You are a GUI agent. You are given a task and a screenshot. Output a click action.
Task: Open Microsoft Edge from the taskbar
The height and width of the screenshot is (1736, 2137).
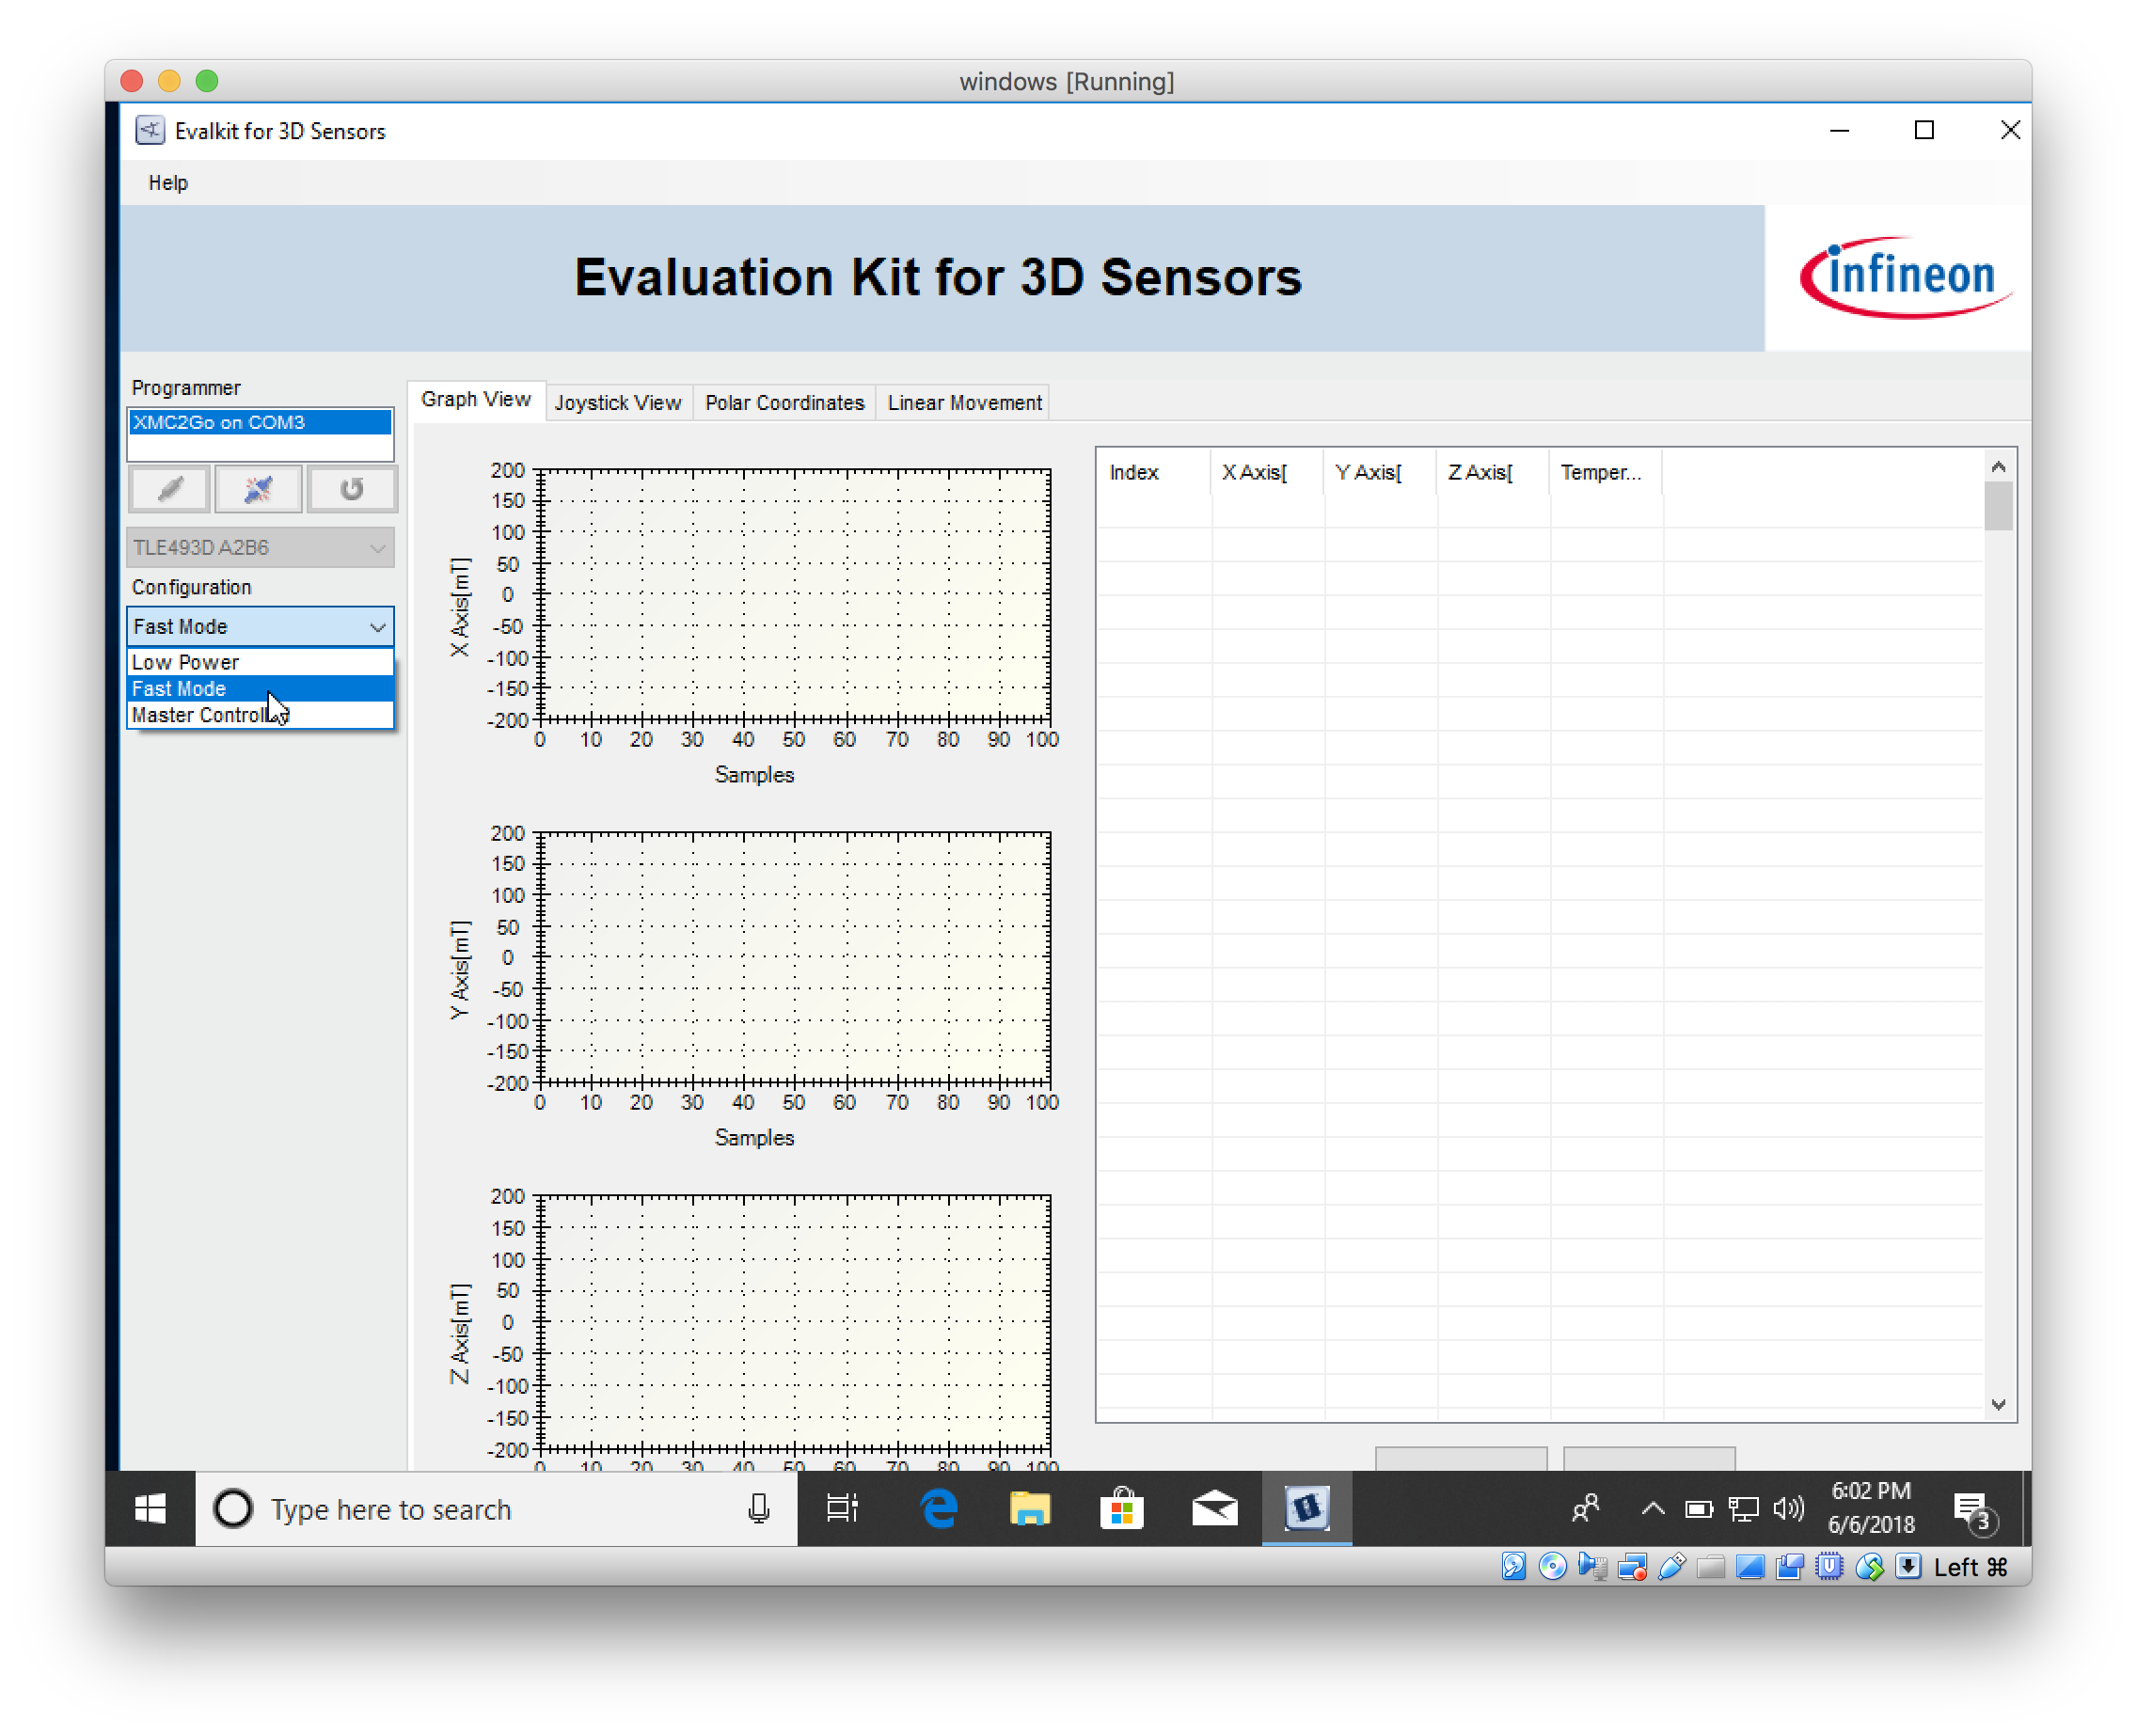[936, 1509]
